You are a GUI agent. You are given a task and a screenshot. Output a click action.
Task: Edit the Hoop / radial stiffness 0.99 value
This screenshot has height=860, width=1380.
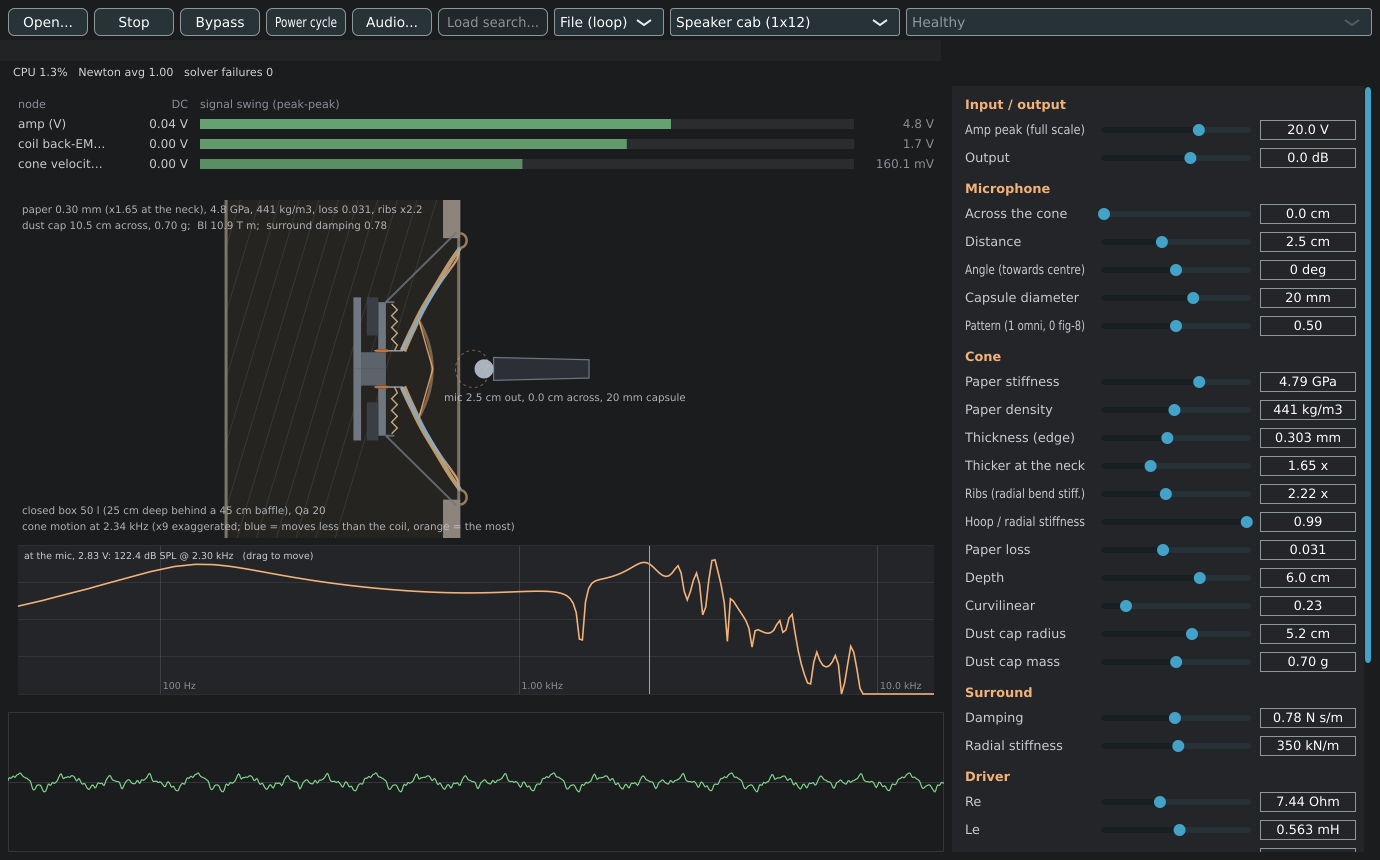point(1308,522)
